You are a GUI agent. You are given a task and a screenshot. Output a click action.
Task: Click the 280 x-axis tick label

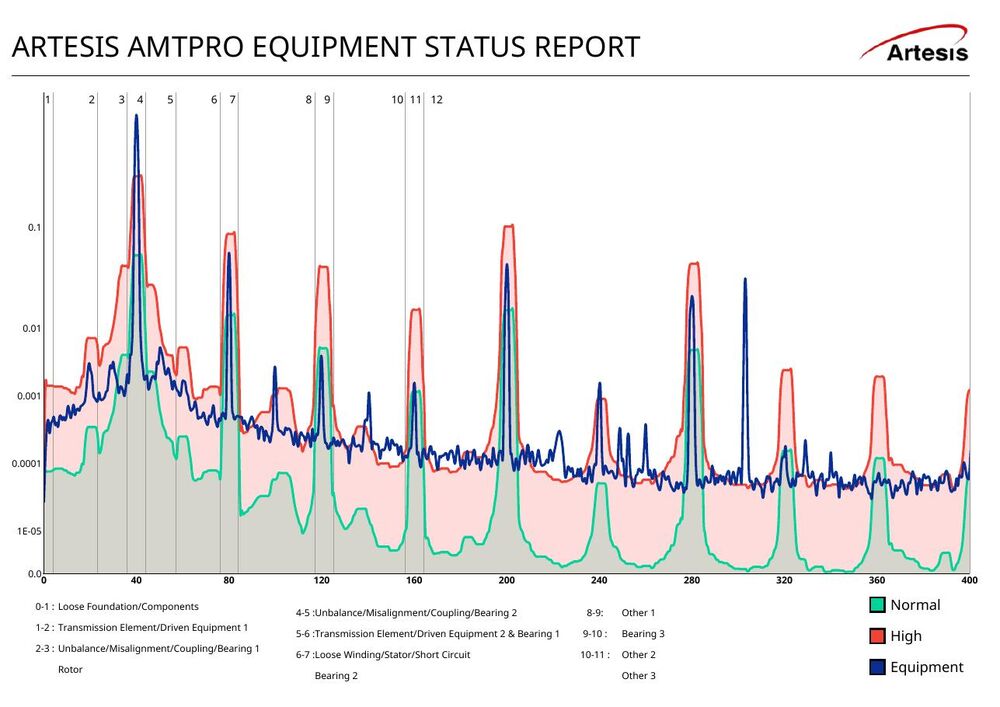click(x=691, y=580)
